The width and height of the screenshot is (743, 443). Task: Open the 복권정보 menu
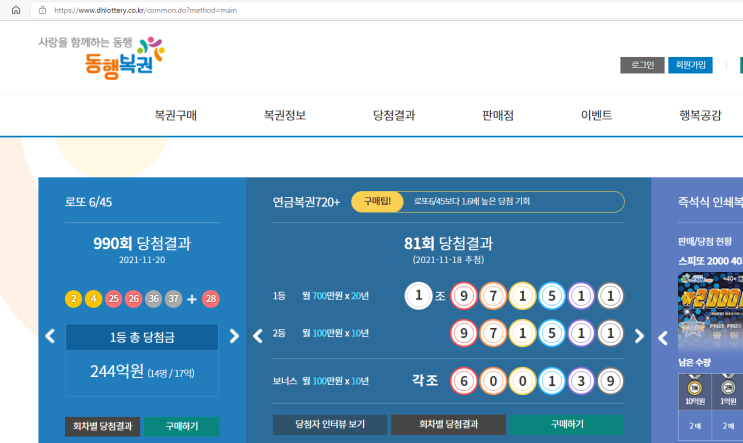285,115
